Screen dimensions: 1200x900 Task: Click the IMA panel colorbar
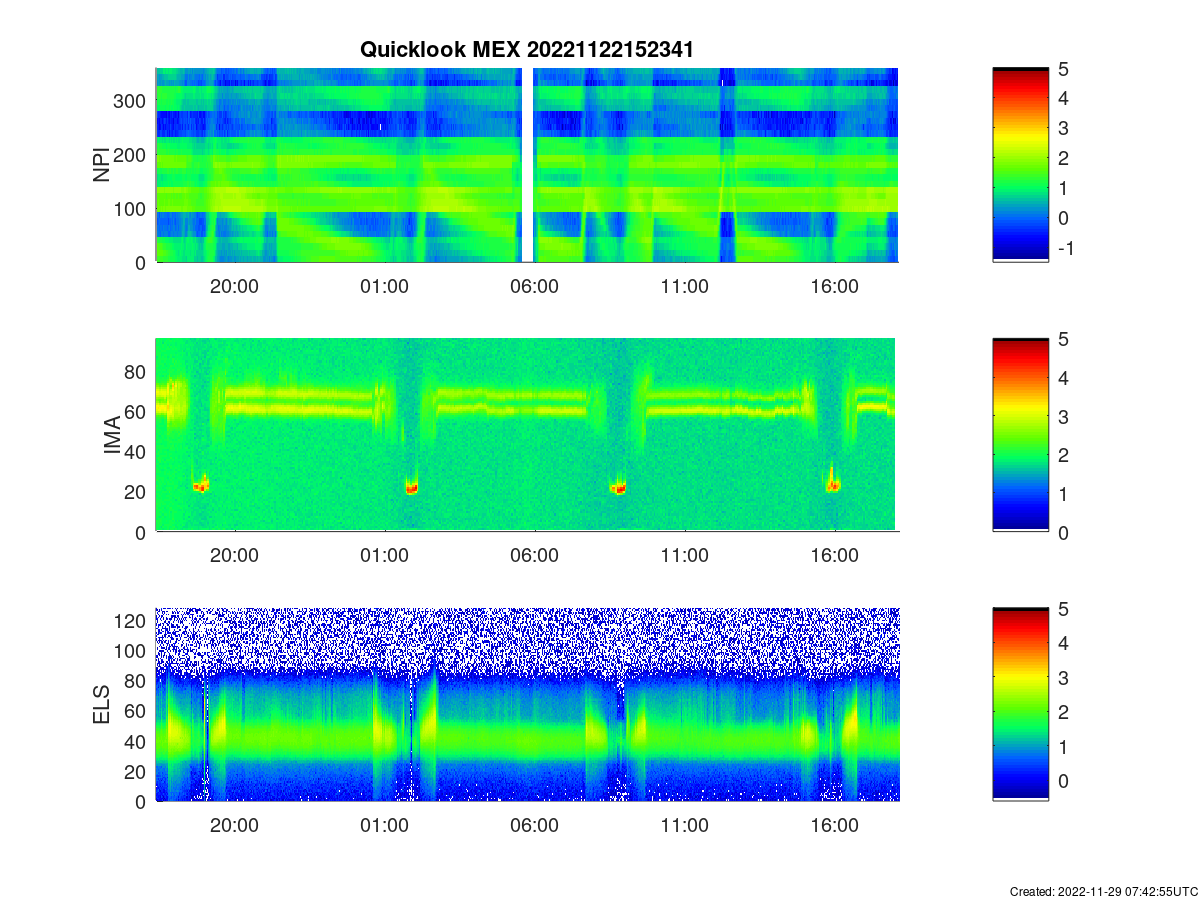[x=1020, y=435]
